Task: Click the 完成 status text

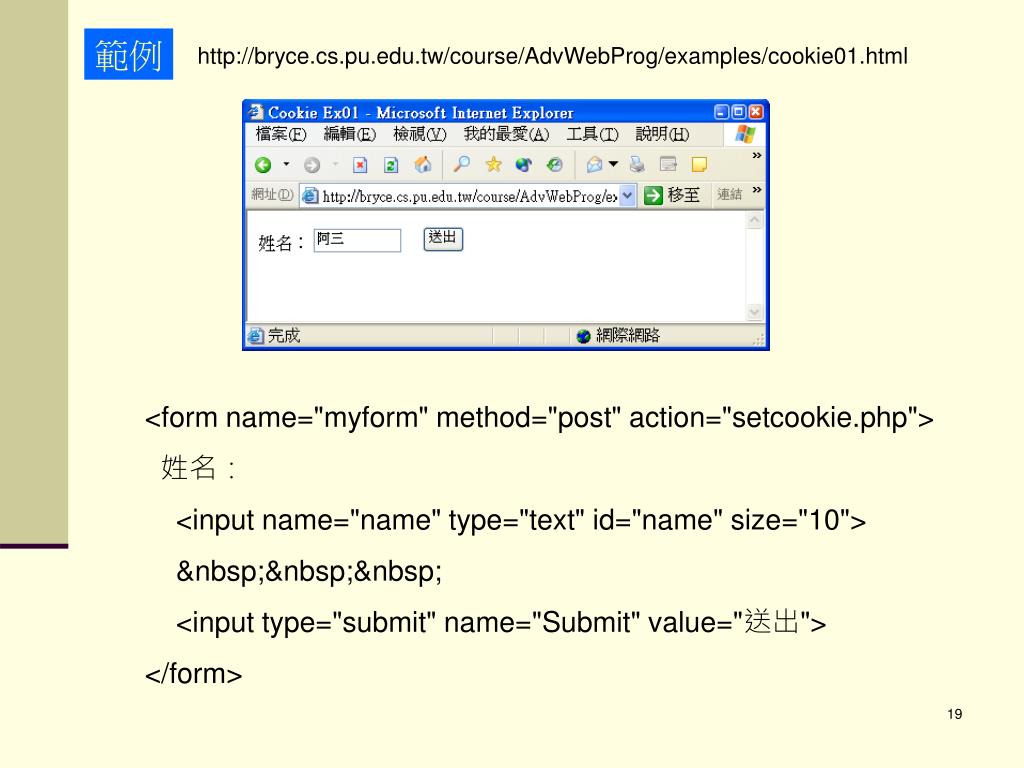Action: click(283, 336)
